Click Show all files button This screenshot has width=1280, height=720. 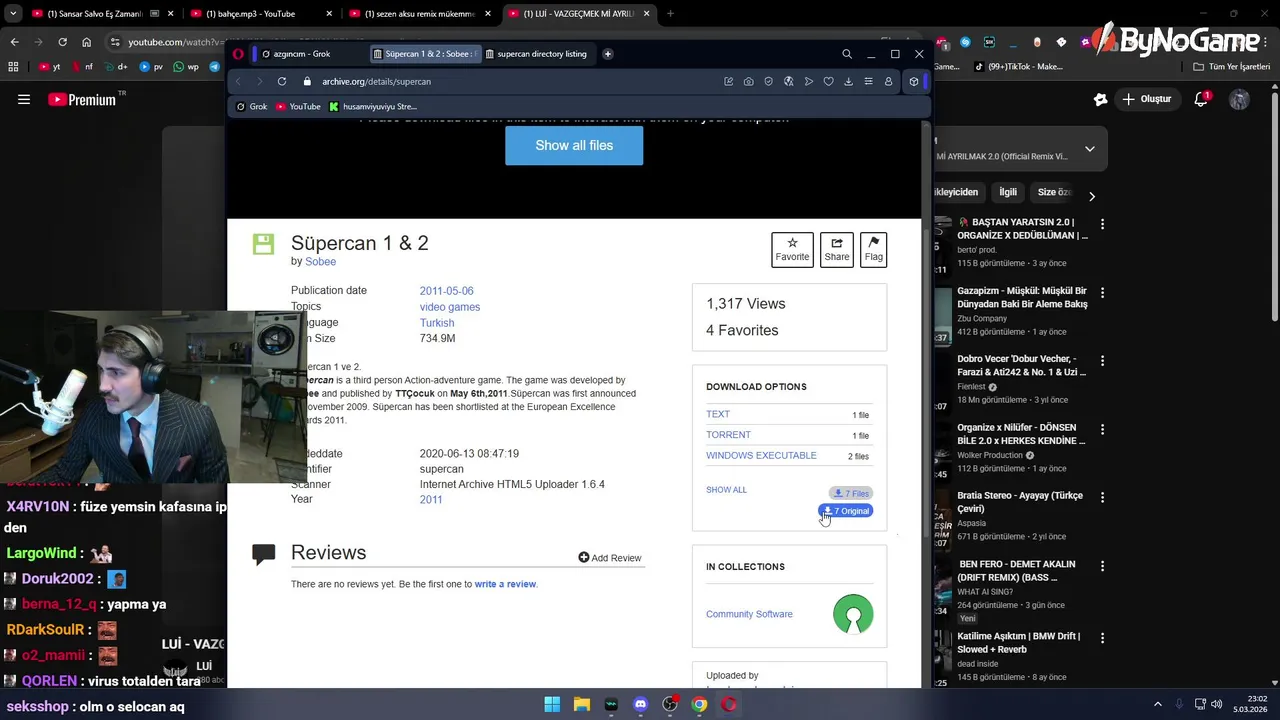click(x=574, y=146)
